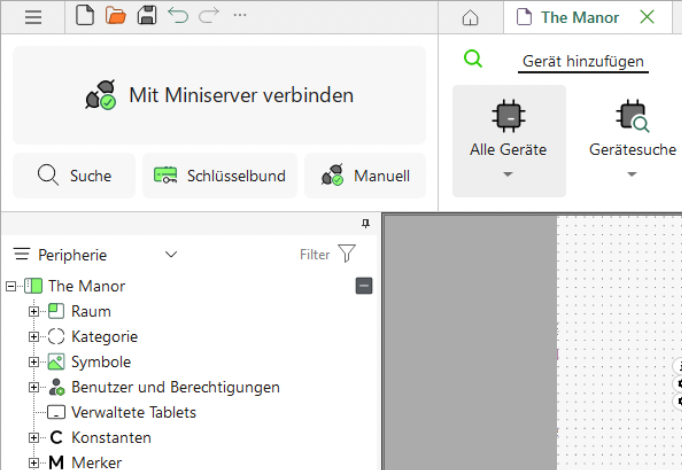Select the Symbole tree item
The image size is (682, 470).
coord(101,362)
